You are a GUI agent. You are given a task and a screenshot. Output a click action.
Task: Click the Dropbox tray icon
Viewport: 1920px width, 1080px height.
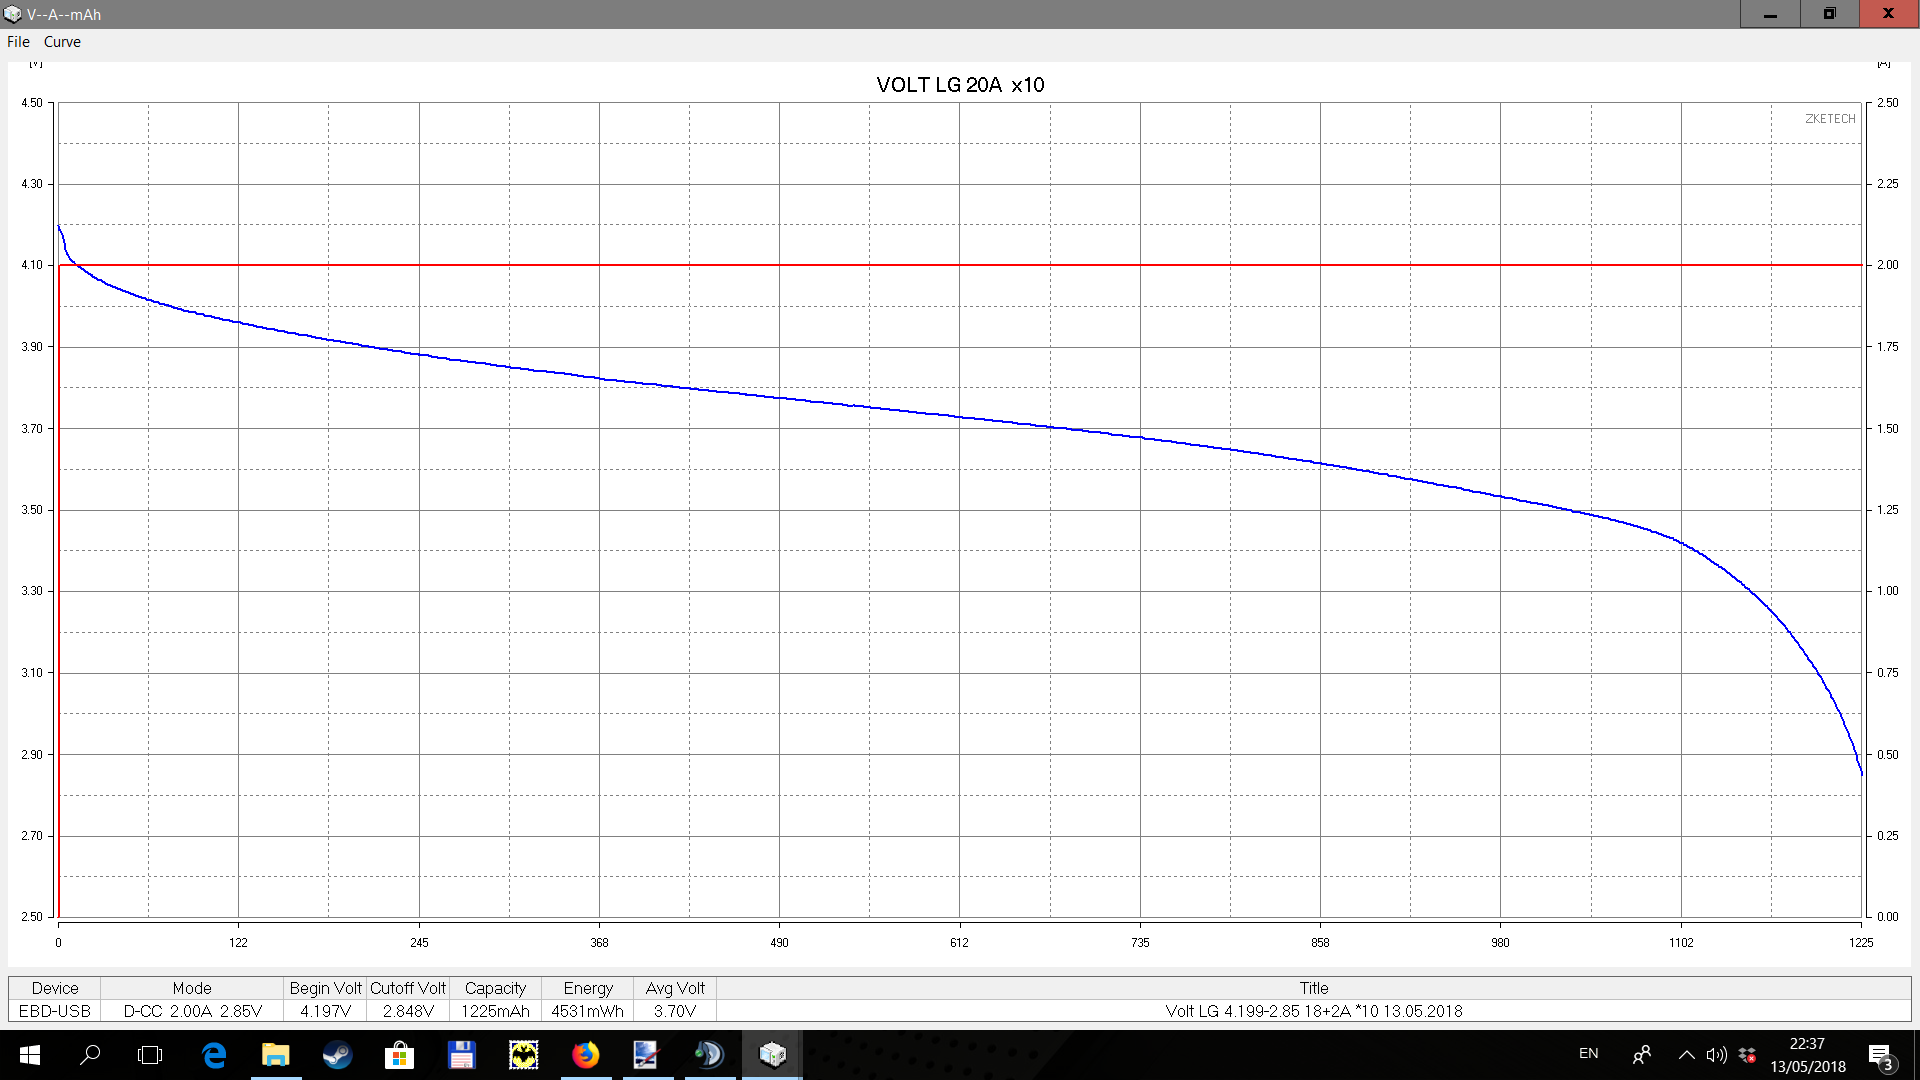click(x=1747, y=1054)
